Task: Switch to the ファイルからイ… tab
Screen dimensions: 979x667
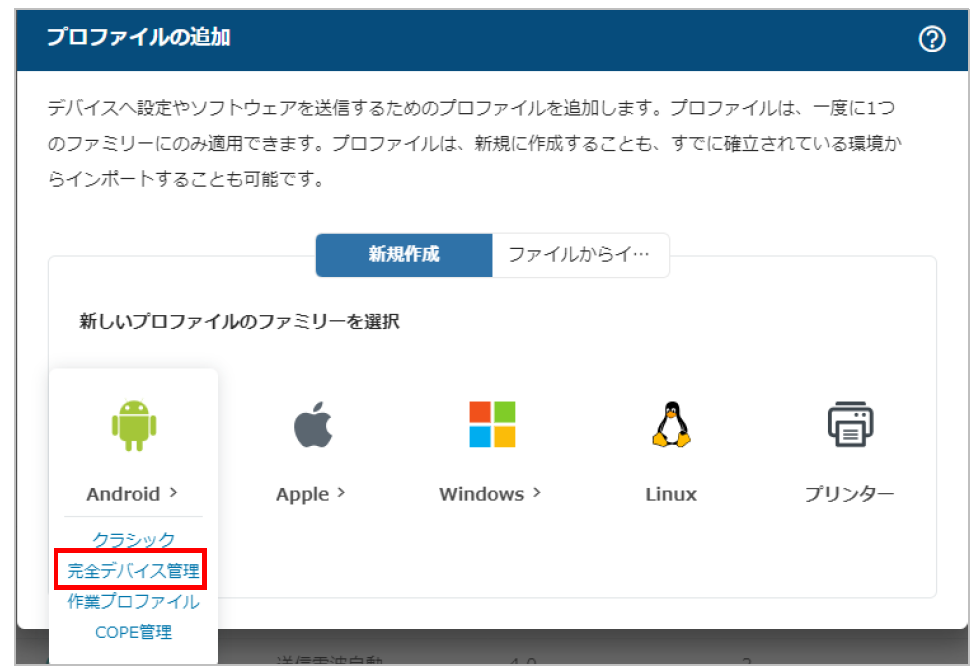Action: tap(581, 255)
